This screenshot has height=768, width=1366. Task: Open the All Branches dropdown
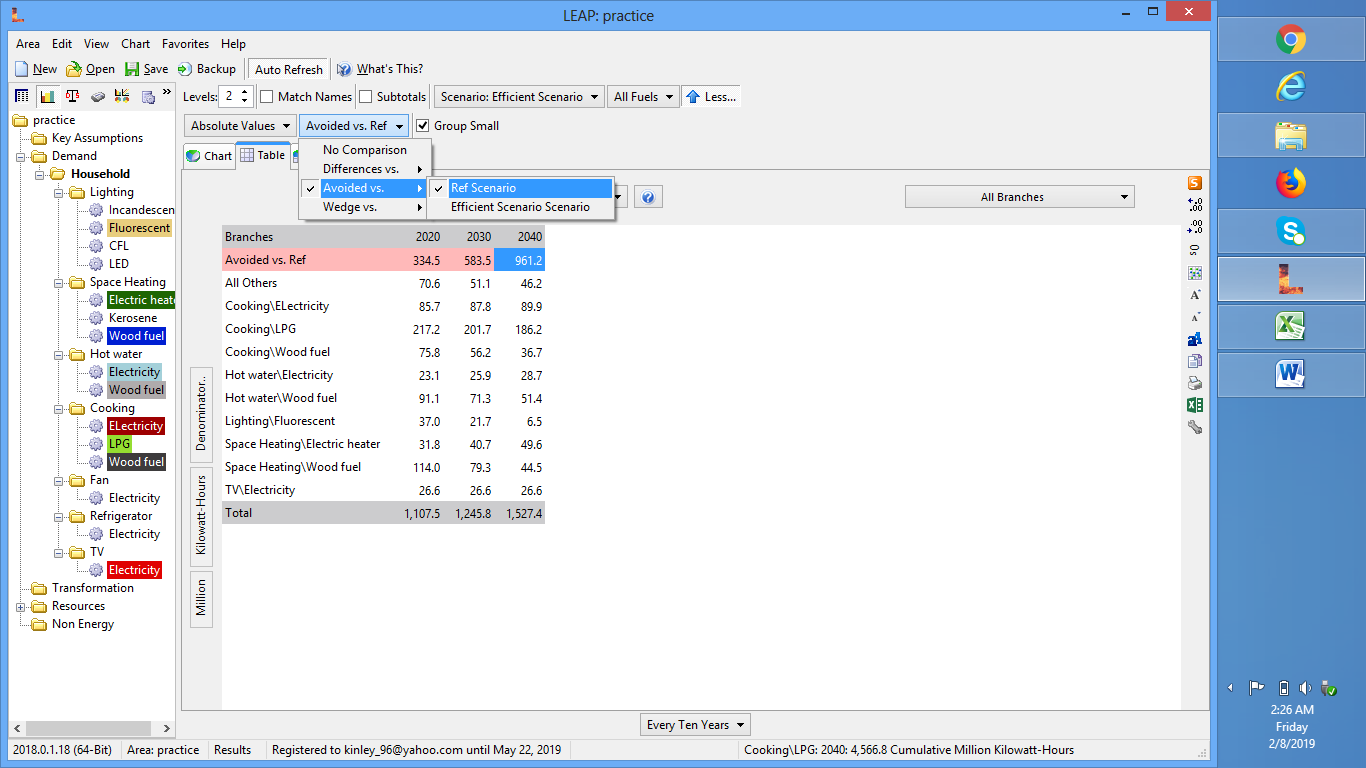tap(1020, 197)
